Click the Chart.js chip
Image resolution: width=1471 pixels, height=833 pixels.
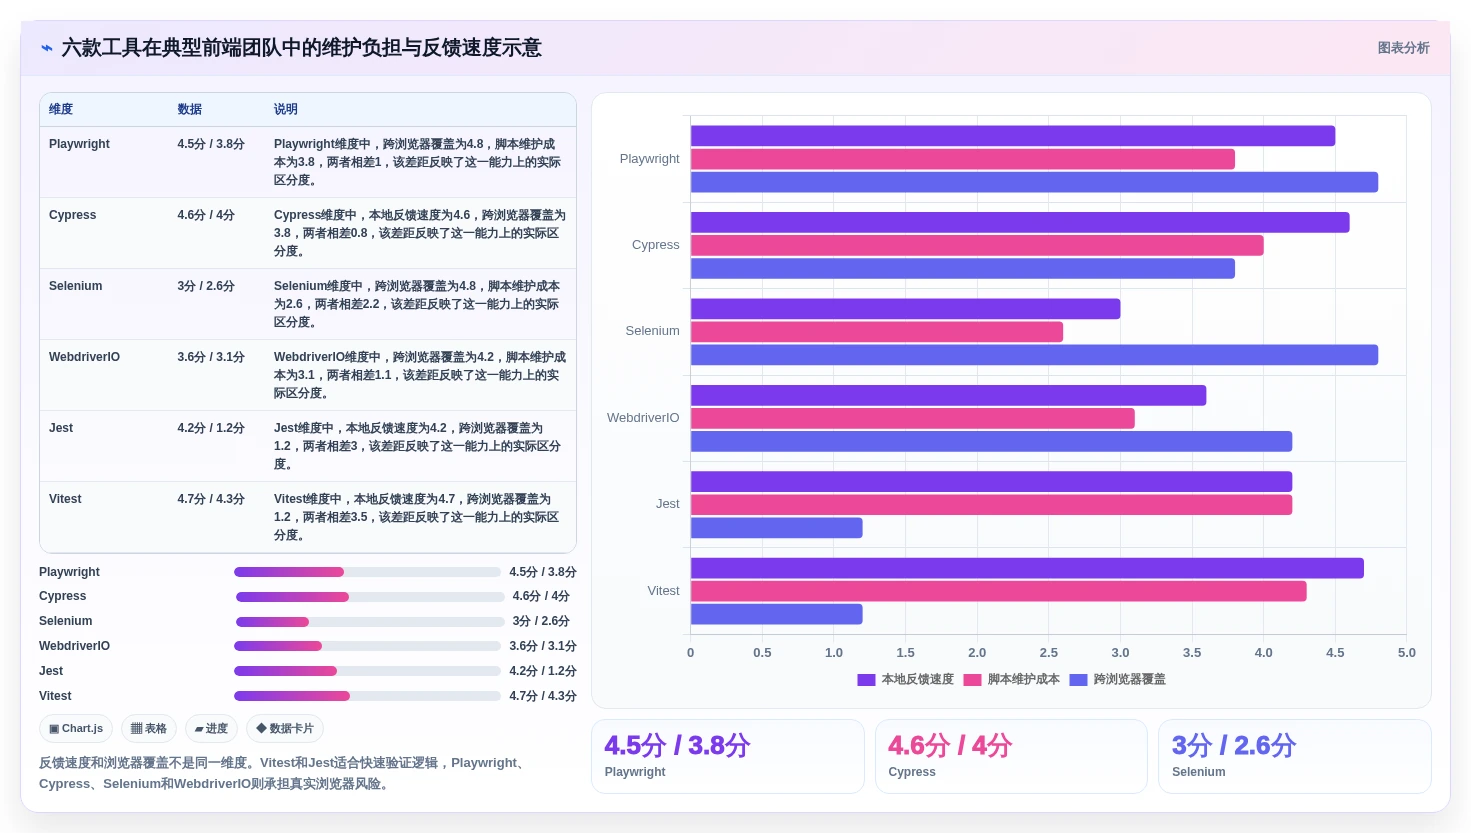pyautogui.click(x=76, y=728)
